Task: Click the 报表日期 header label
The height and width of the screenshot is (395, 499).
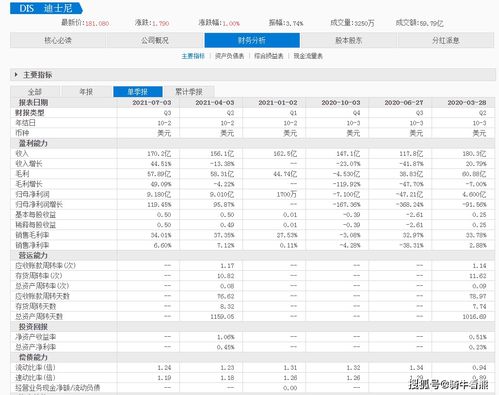Action: coord(33,103)
